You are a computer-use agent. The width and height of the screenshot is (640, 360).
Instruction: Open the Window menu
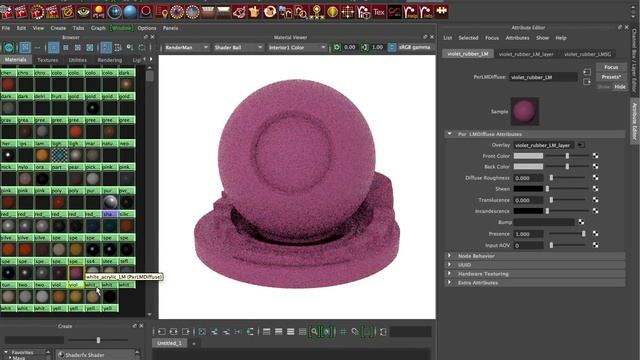122,28
